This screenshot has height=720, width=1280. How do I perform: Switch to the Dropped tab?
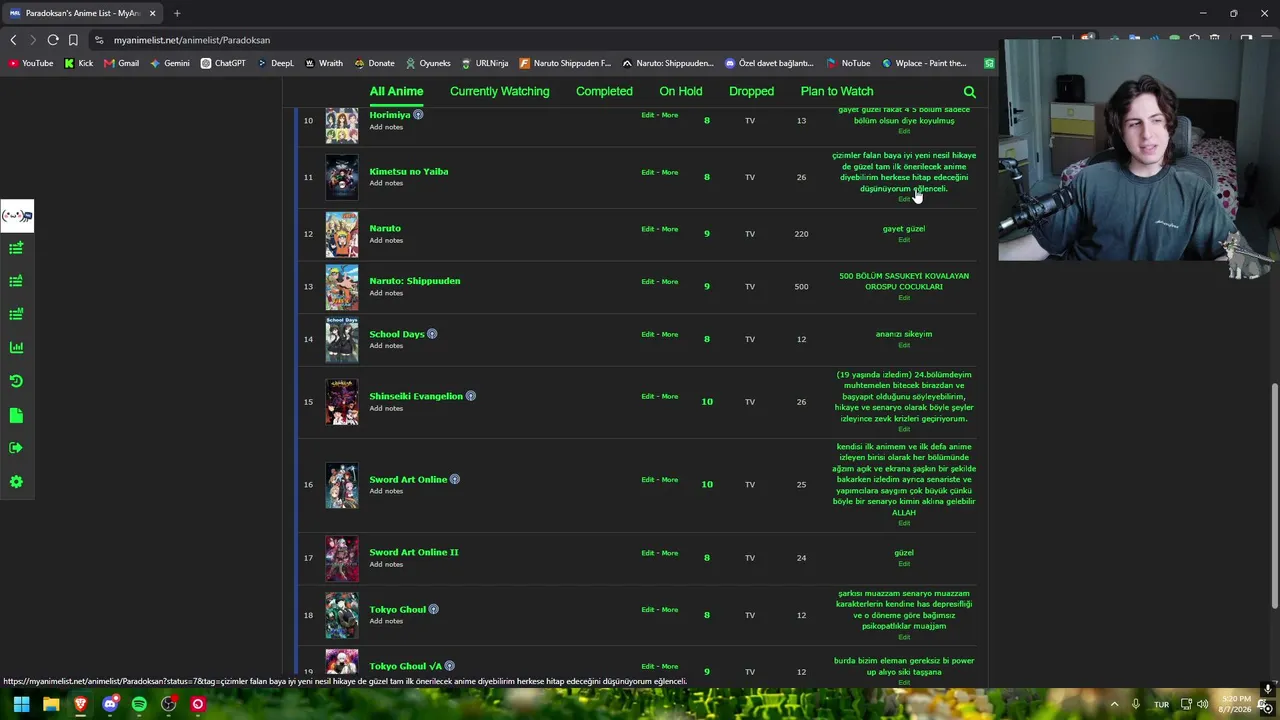click(751, 91)
